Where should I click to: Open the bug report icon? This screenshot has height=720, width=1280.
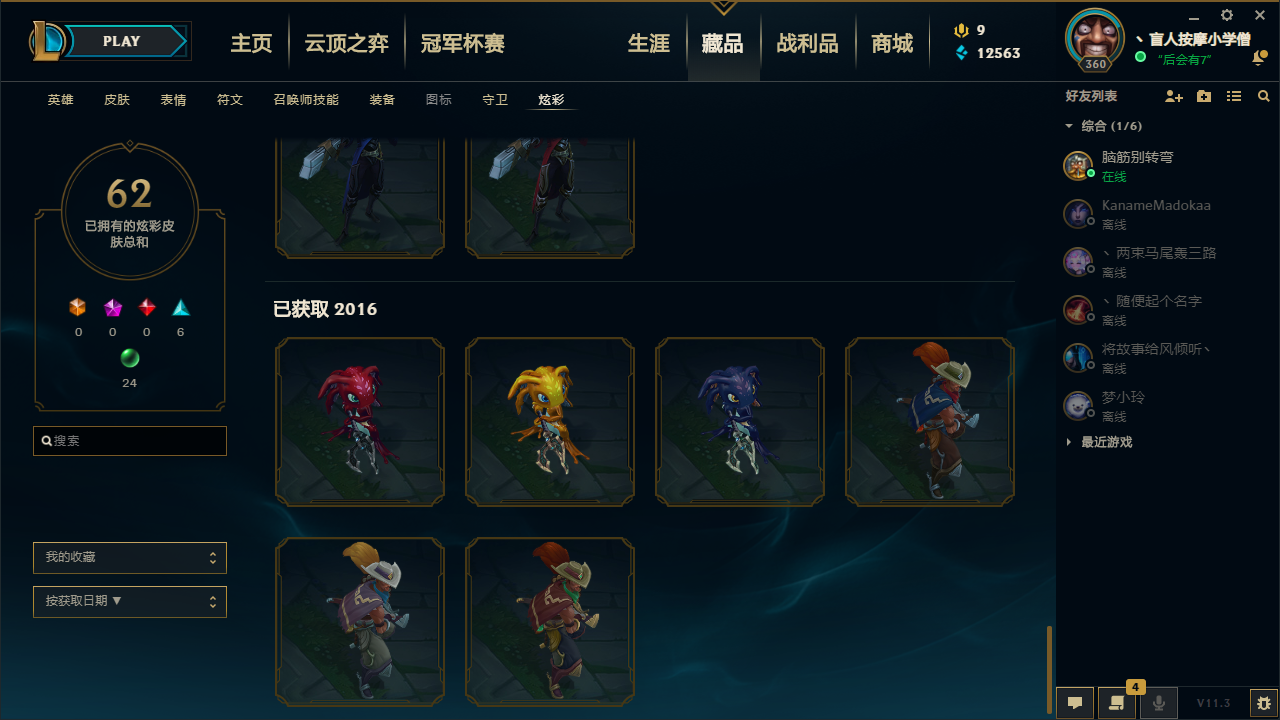pos(1264,703)
